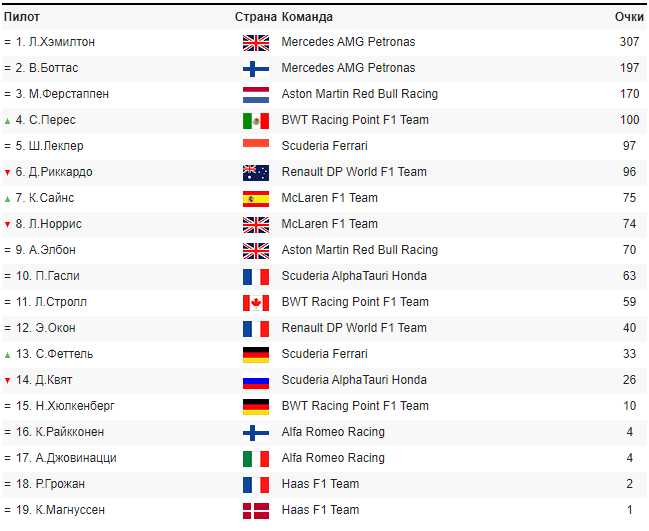649x531 pixels.
Task: Open Alfa Romeo Racing team for К.Райкконен
Action: pyautogui.click(x=333, y=432)
